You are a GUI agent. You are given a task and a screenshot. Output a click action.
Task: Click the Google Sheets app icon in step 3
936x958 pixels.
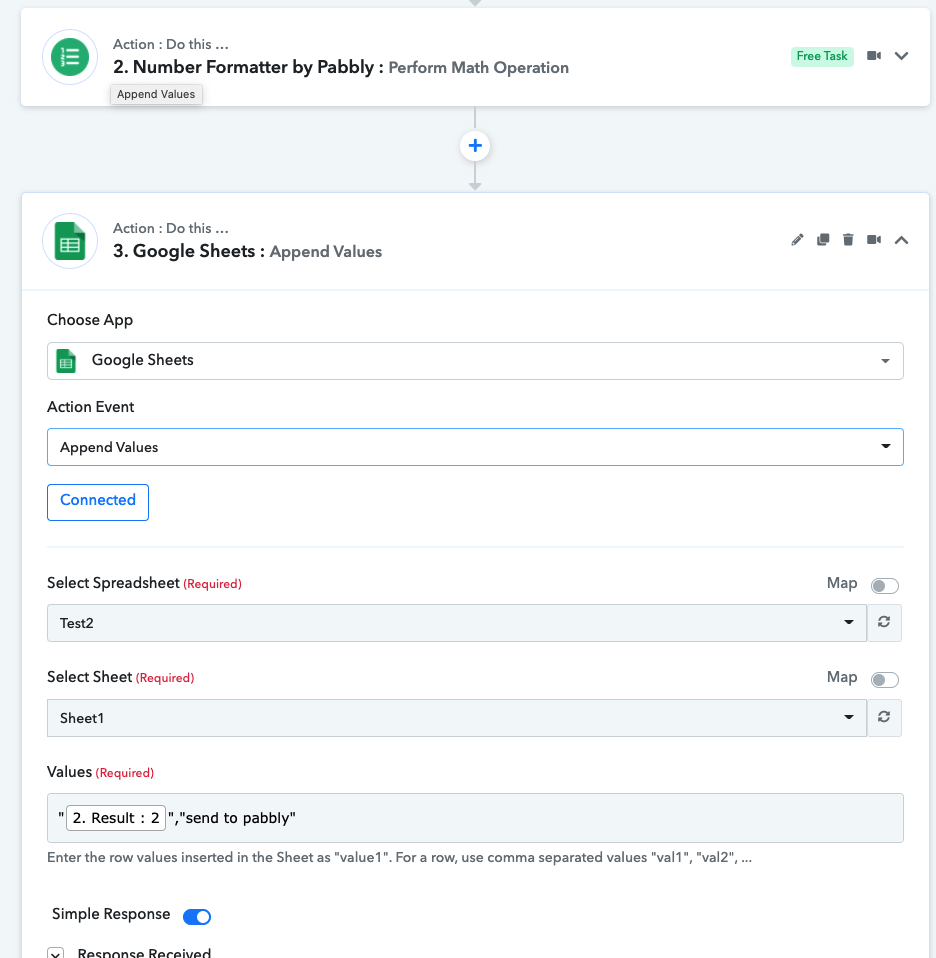tap(70, 241)
